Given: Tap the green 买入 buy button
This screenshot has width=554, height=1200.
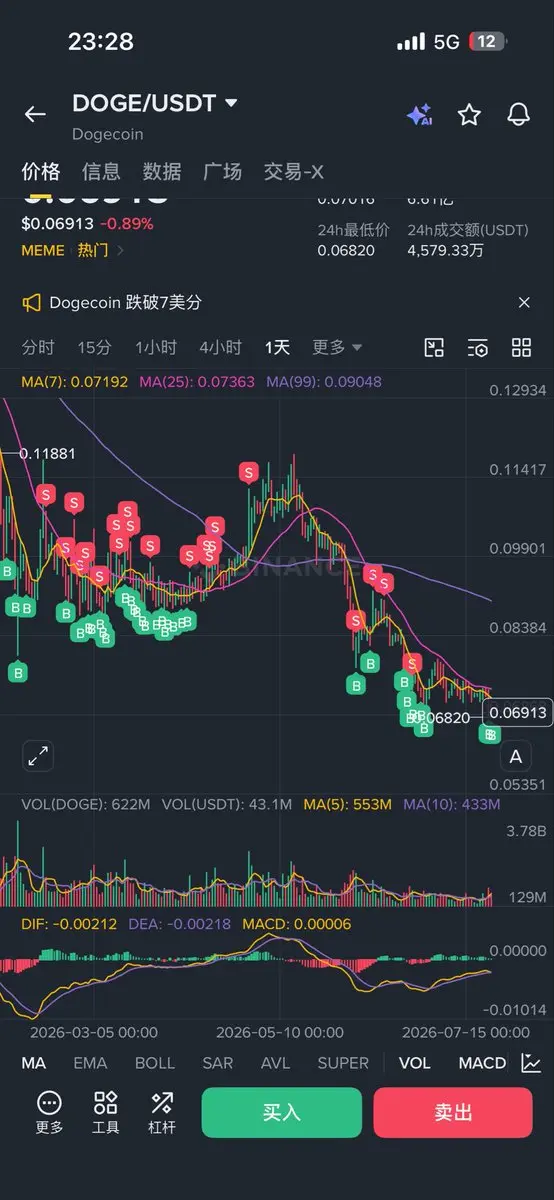Looking at the screenshot, I should click(x=281, y=1112).
